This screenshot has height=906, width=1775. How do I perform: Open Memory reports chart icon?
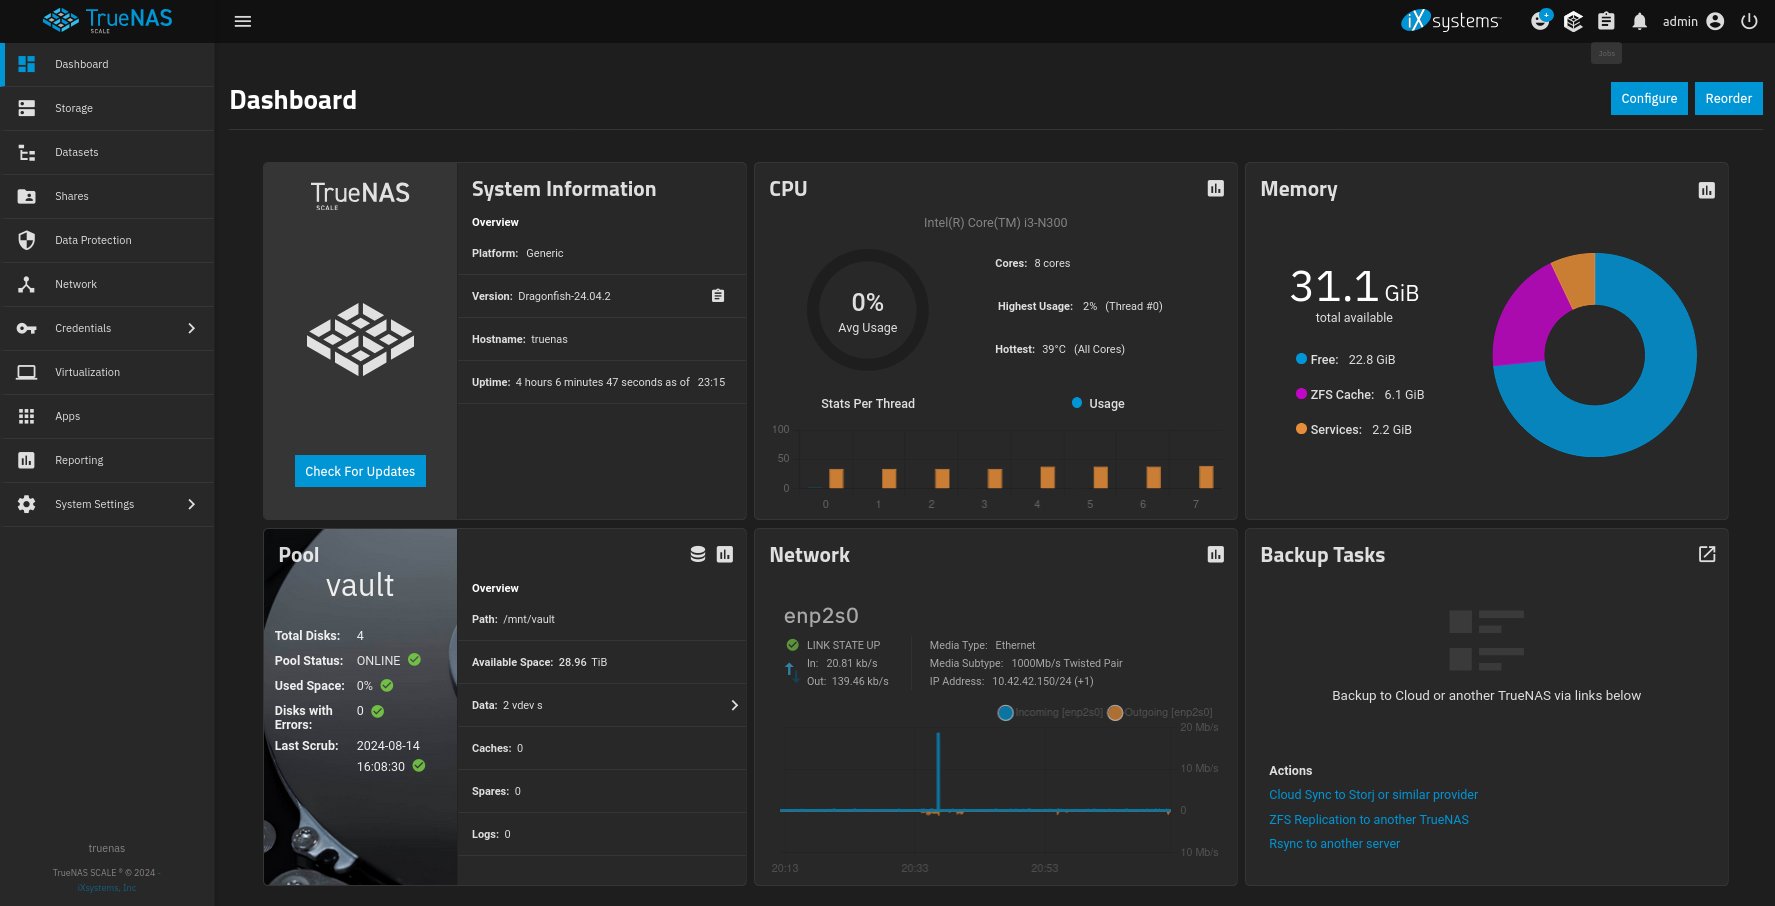click(1707, 190)
